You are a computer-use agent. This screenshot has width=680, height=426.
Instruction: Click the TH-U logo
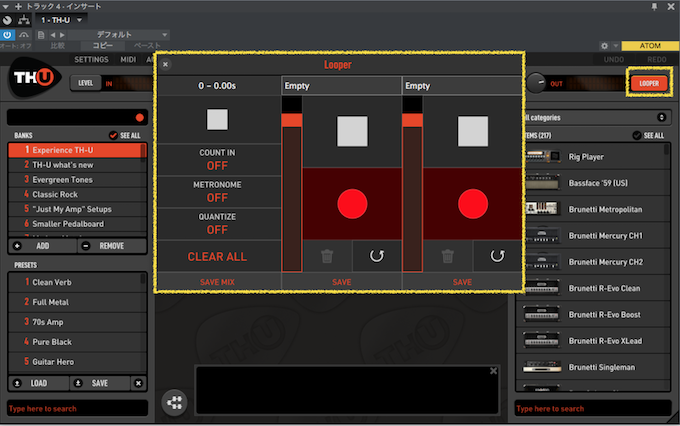point(34,78)
